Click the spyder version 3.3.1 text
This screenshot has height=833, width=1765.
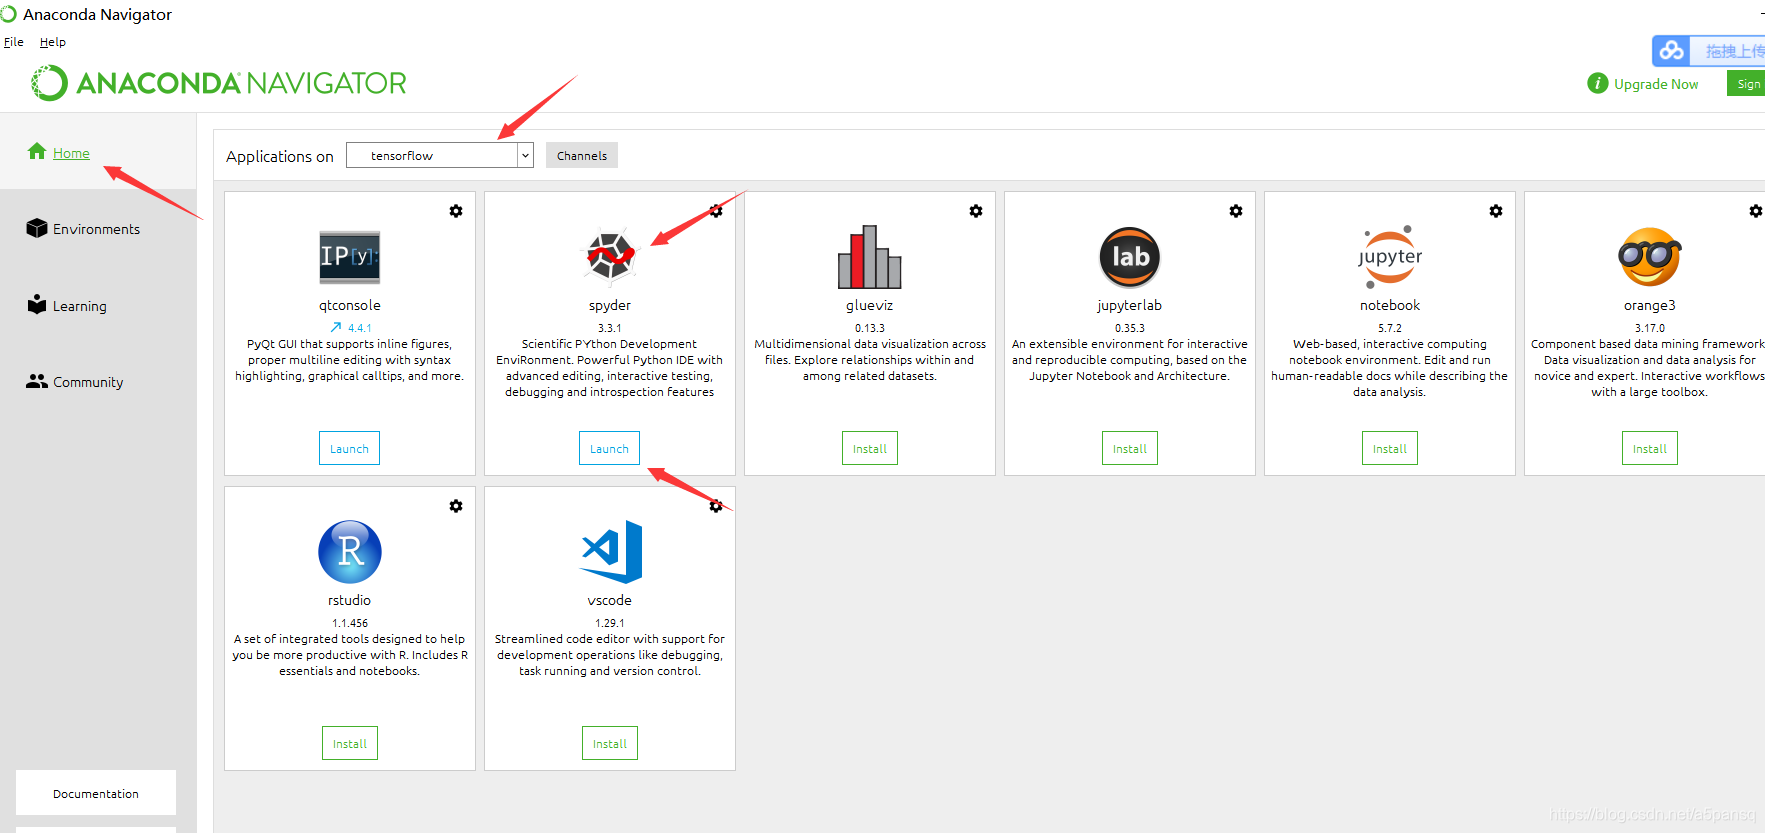coord(610,328)
